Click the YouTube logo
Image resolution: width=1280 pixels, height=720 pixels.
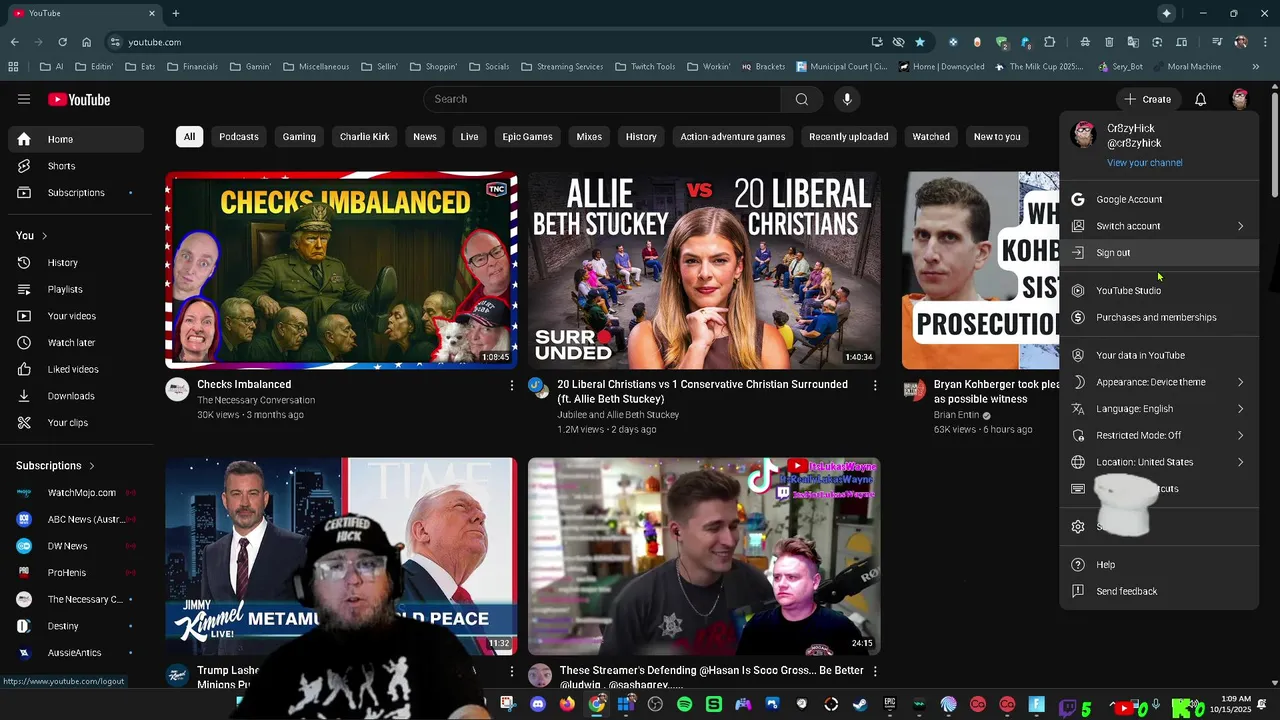pyautogui.click(x=79, y=99)
